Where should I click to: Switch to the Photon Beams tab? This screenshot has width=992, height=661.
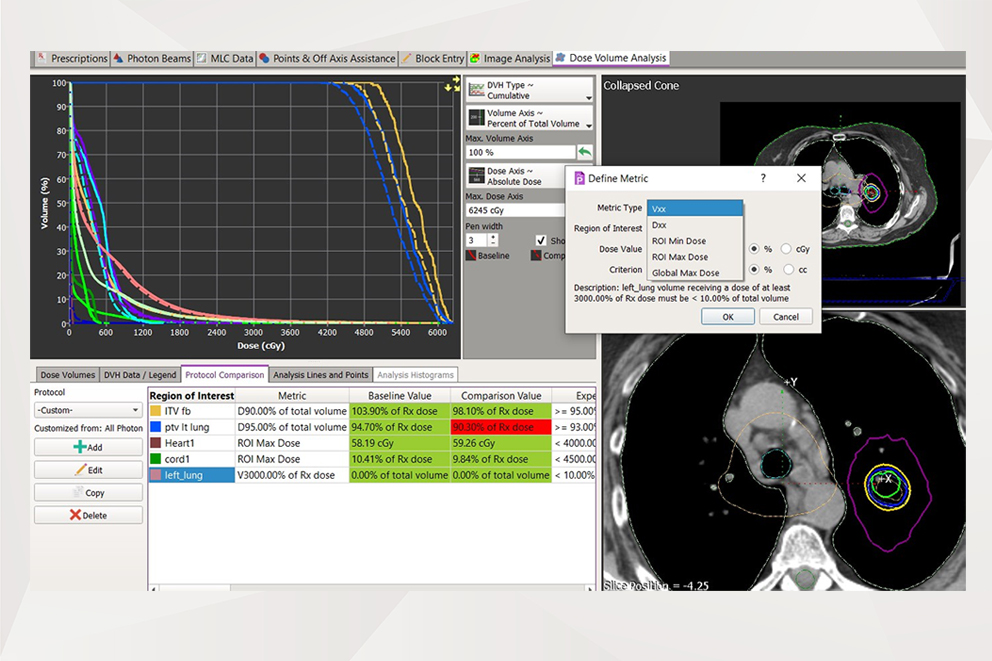(x=154, y=59)
